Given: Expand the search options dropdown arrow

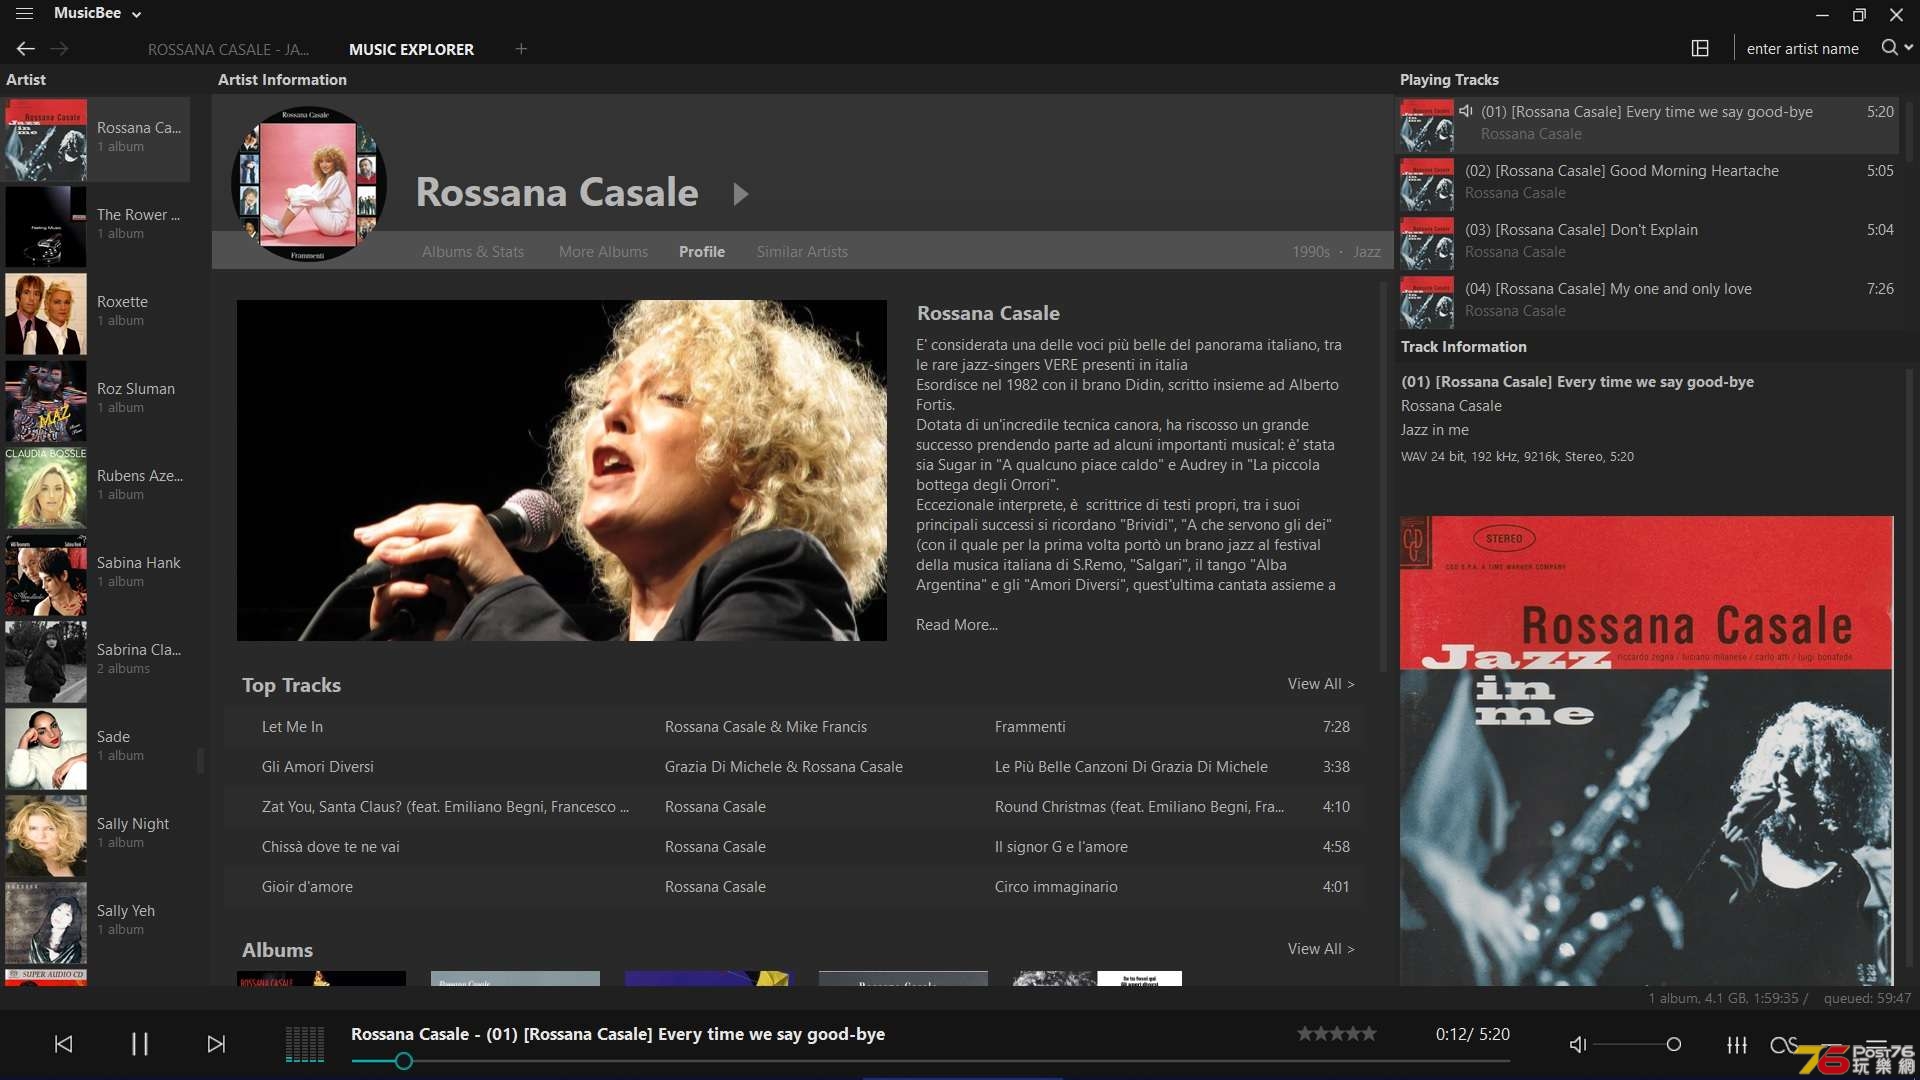Looking at the screenshot, I should click(1909, 47).
